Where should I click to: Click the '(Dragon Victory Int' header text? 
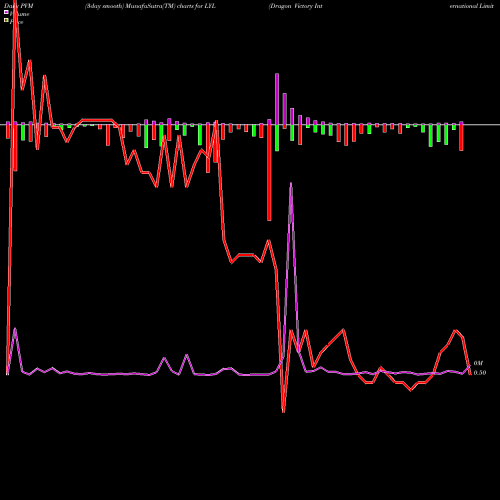295,6
